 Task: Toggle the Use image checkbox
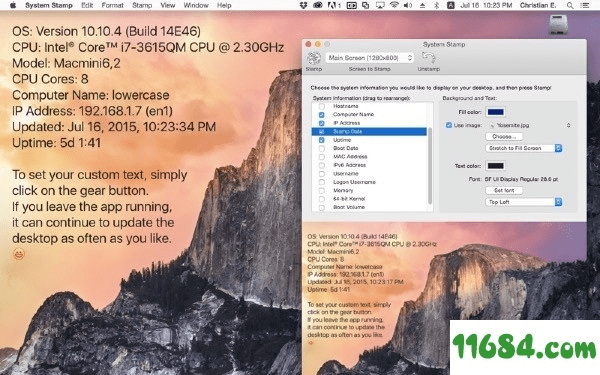449,125
